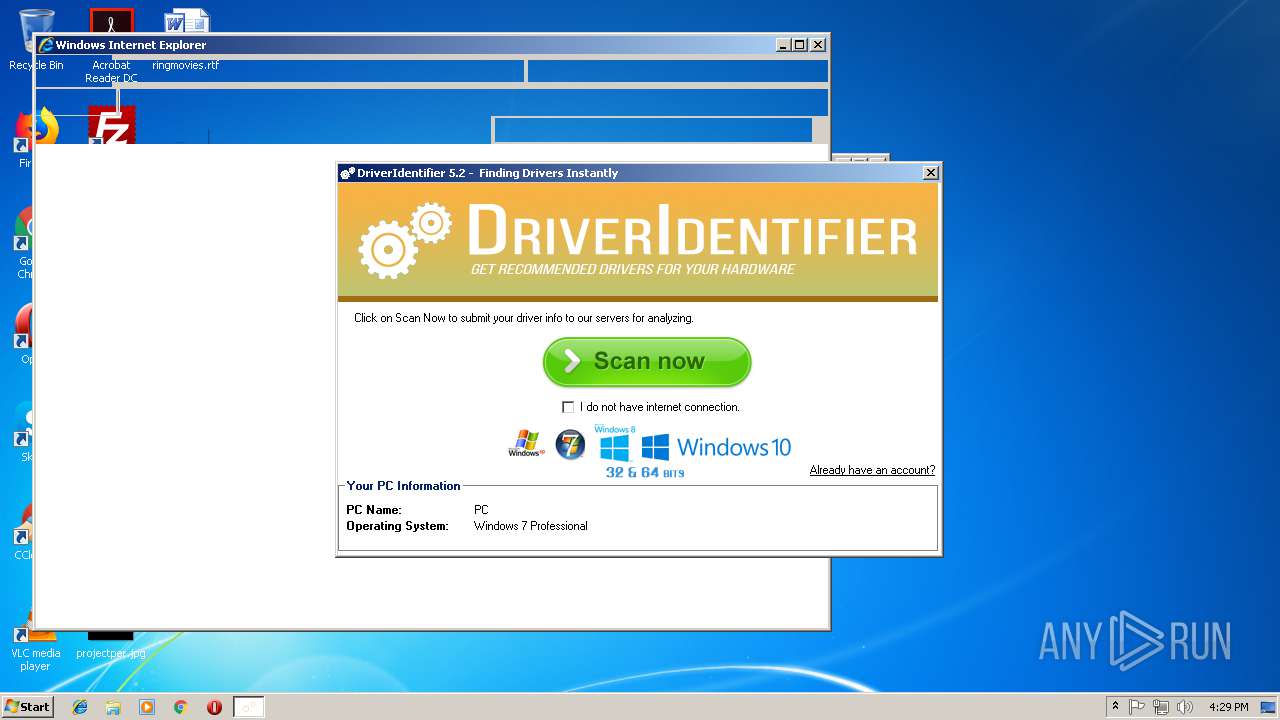This screenshot has height=720, width=1280.
Task: Open Windows Explorer folder taskbar icon
Action: (x=113, y=707)
